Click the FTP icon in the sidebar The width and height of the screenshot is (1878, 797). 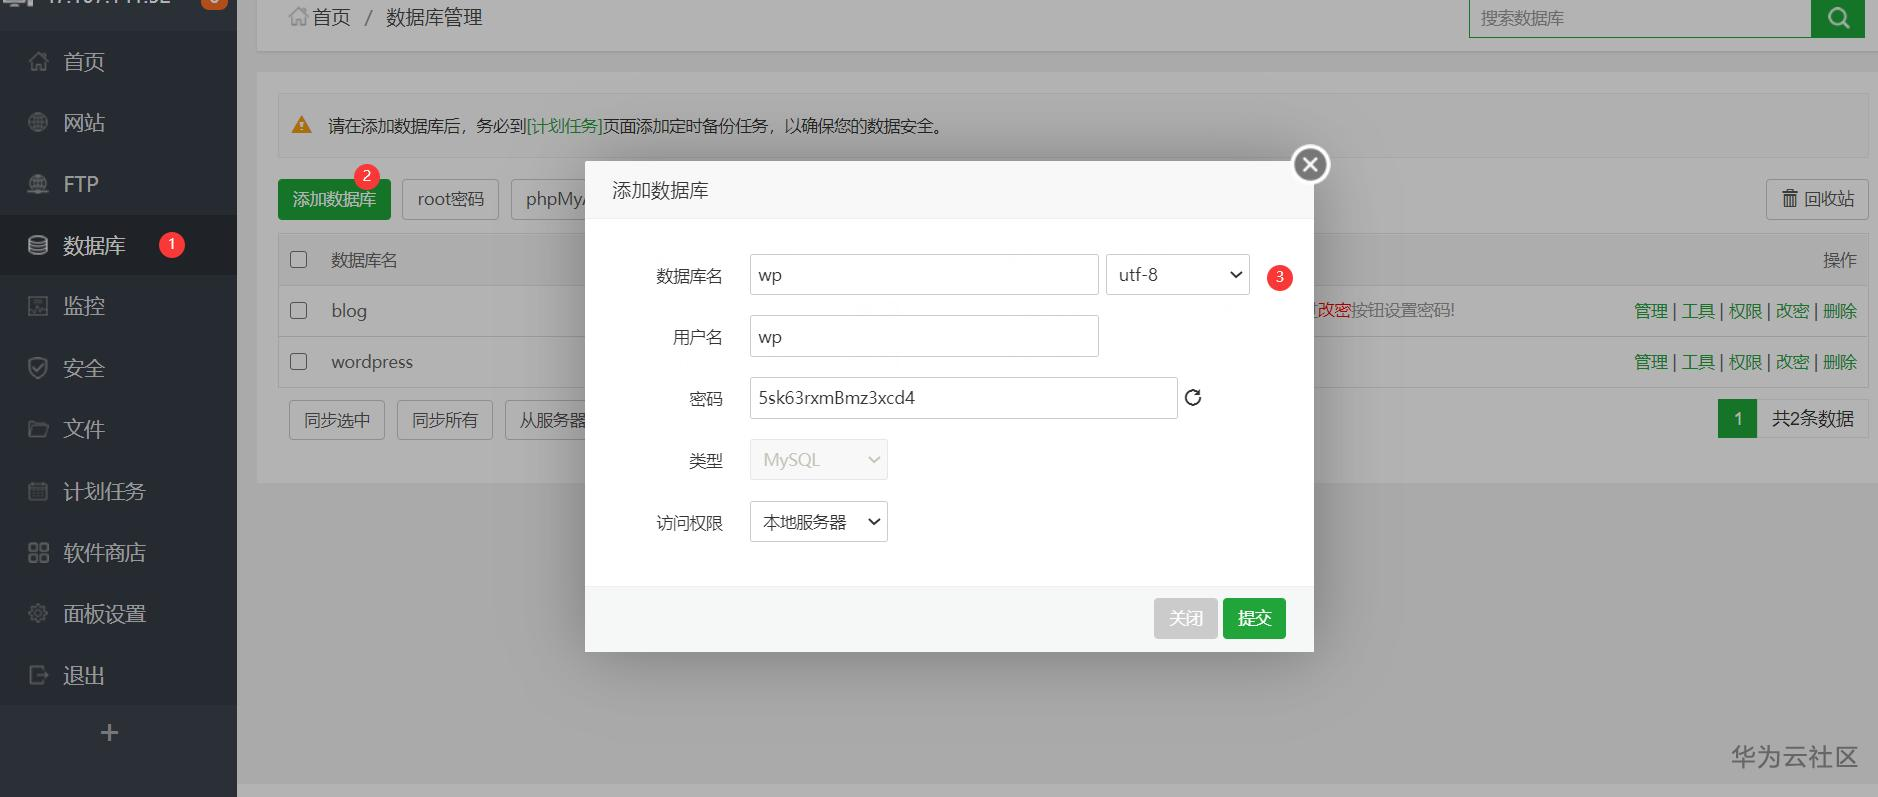(38, 184)
